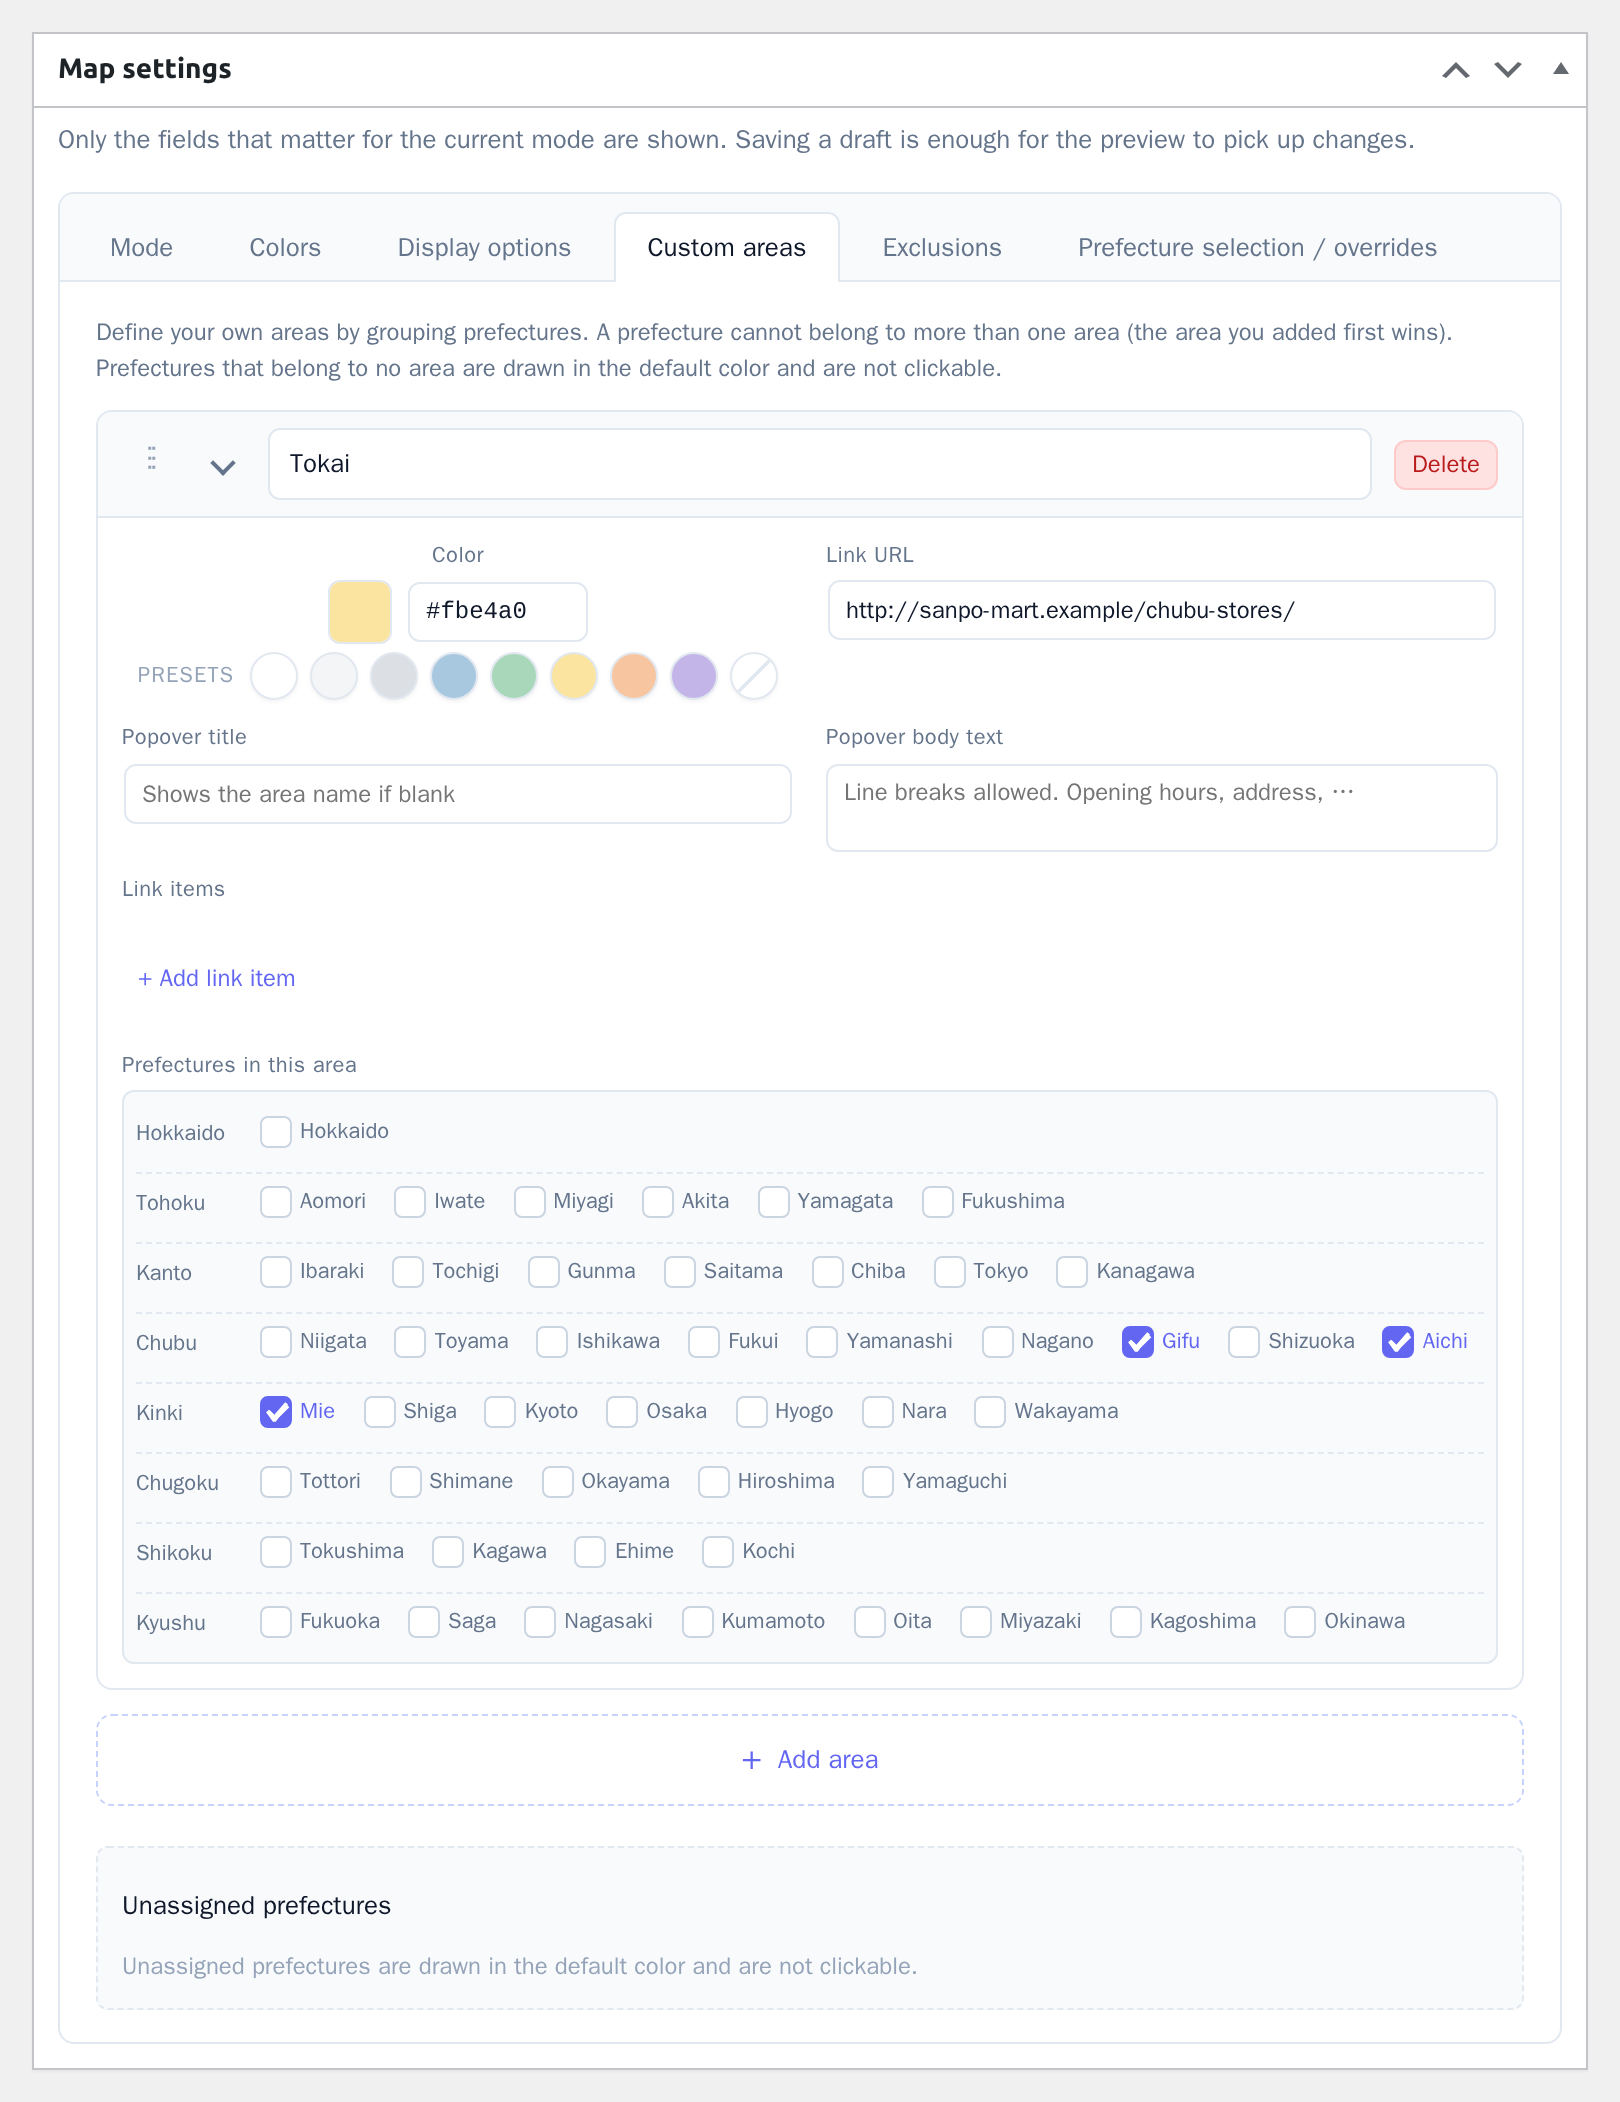Click the move-down arrow on Map settings
Viewport: 1620px width, 2102px height.
[1507, 69]
